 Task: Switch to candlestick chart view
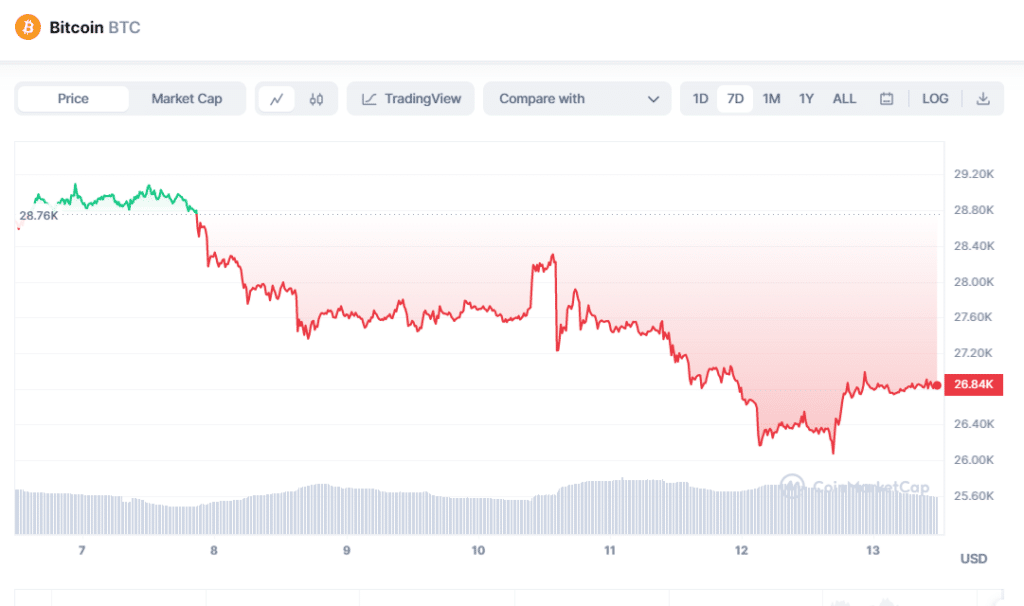coord(317,99)
